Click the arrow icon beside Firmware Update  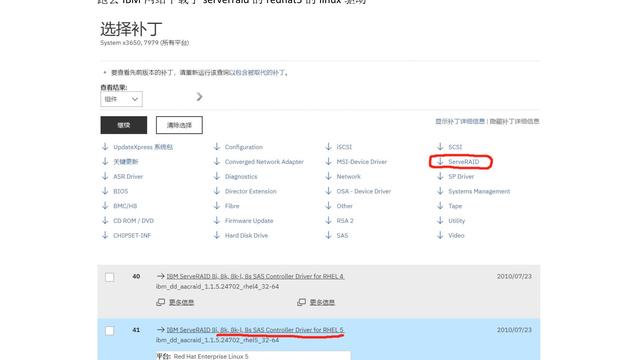coord(217,220)
